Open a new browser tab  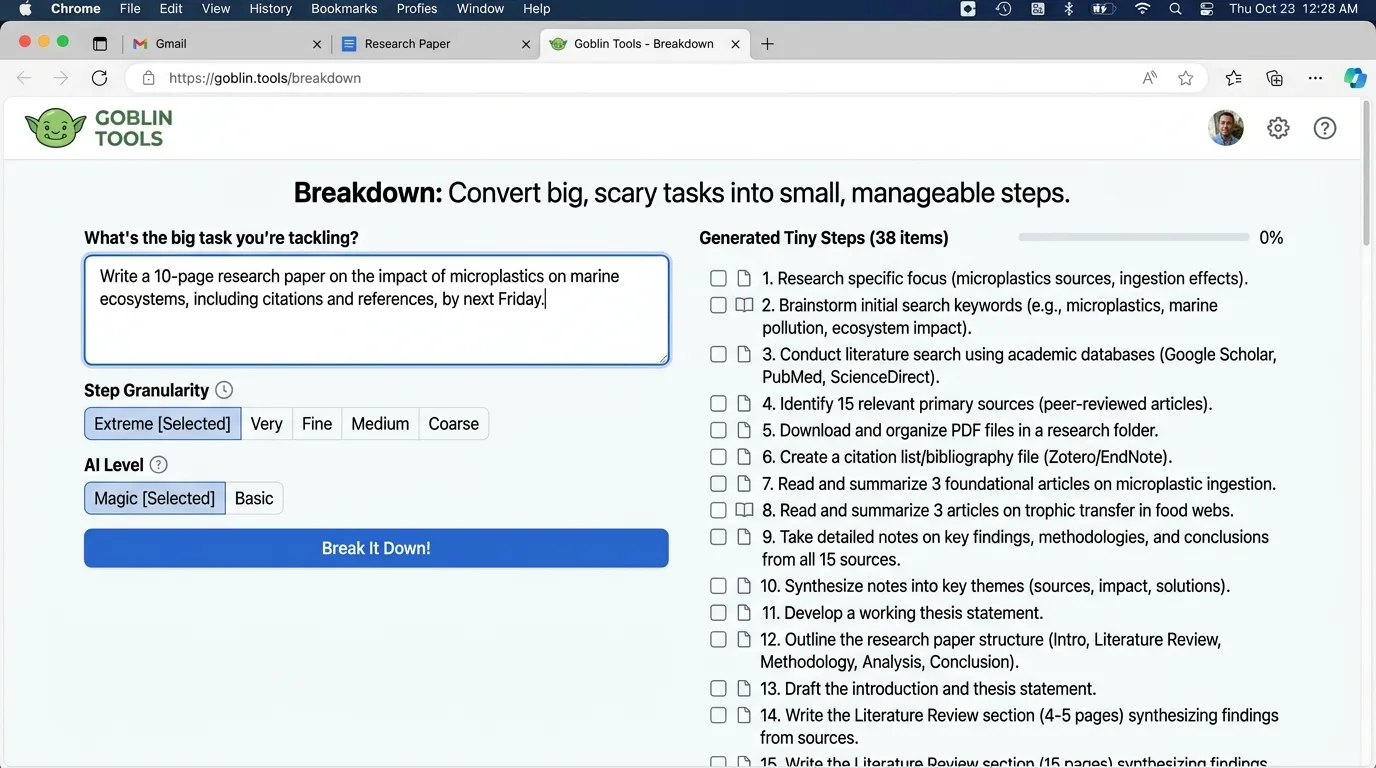point(767,44)
